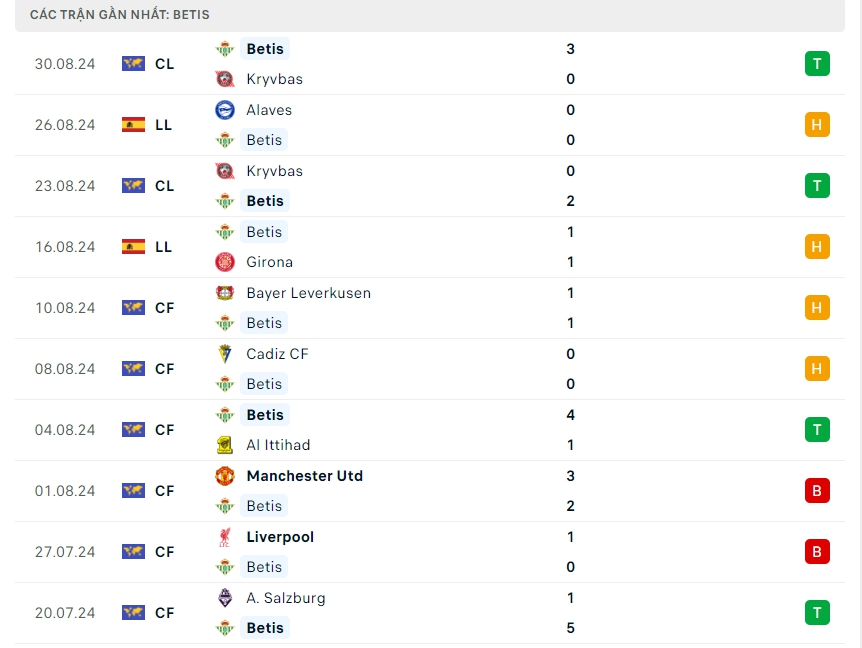Click the Bayer Leverkusen logo

[x=224, y=293]
